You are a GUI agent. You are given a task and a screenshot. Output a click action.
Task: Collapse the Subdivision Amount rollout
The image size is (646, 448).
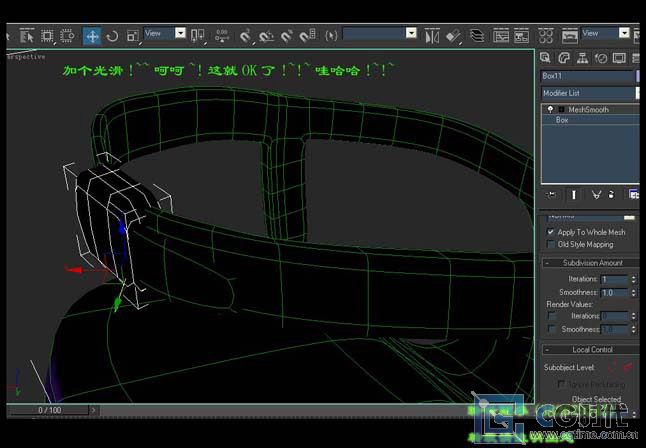[x=593, y=262]
